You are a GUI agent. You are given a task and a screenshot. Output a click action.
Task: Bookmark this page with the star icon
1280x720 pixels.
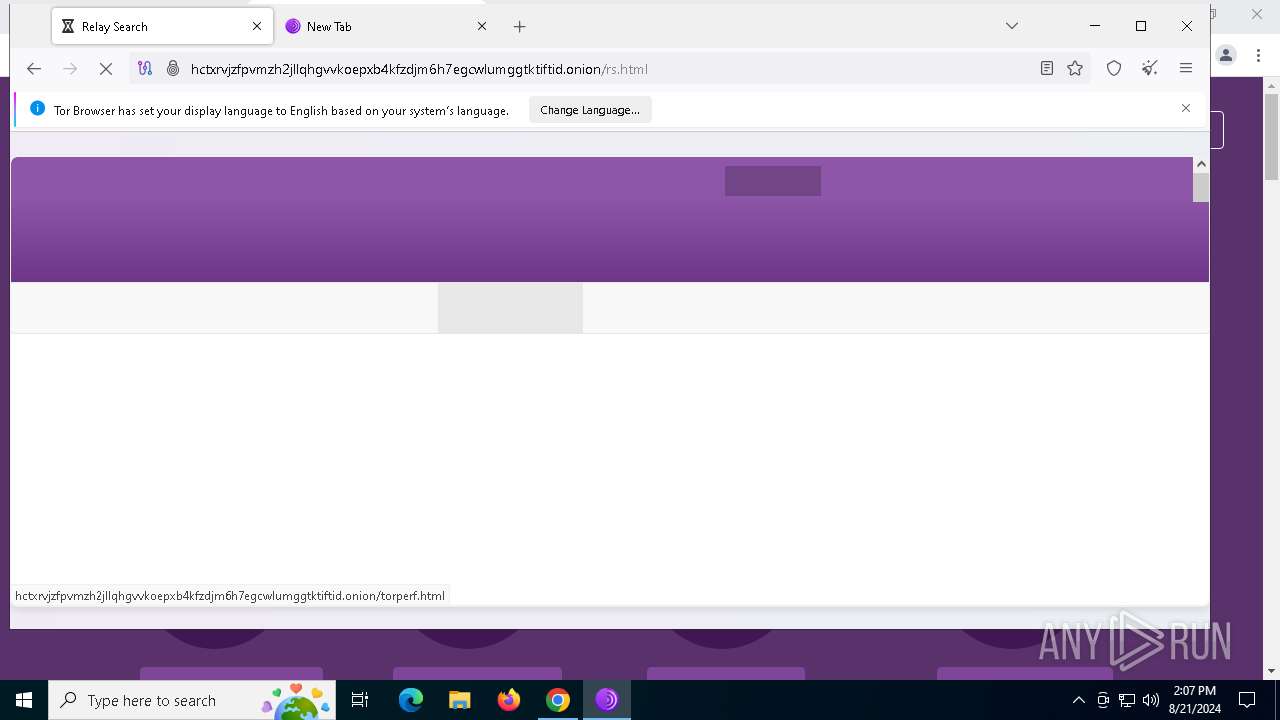coord(1075,69)
